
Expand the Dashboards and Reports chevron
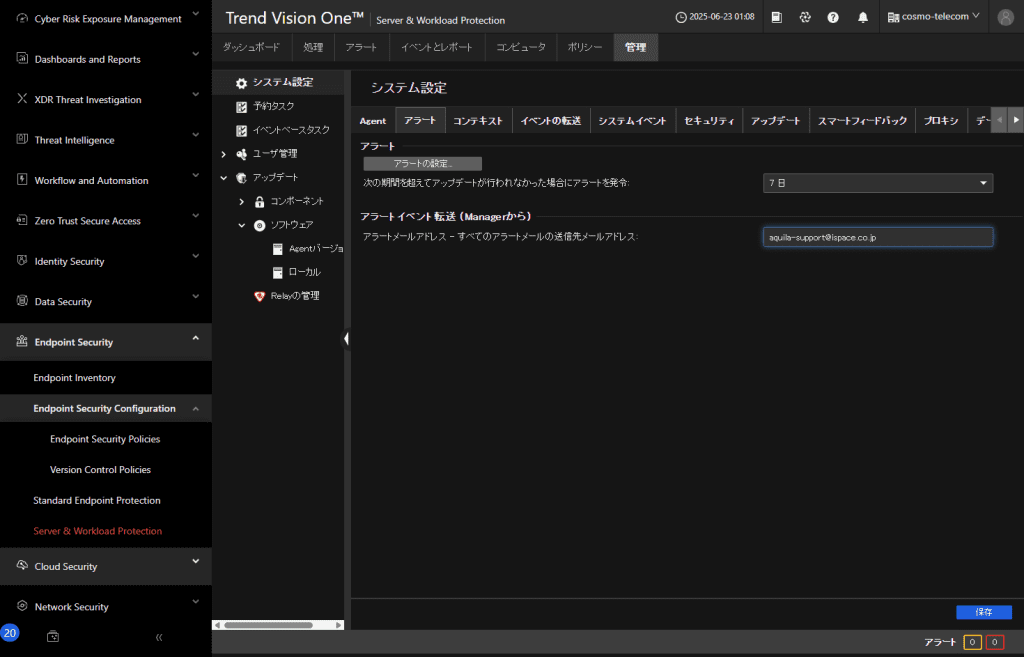click(x=195, y=54)
